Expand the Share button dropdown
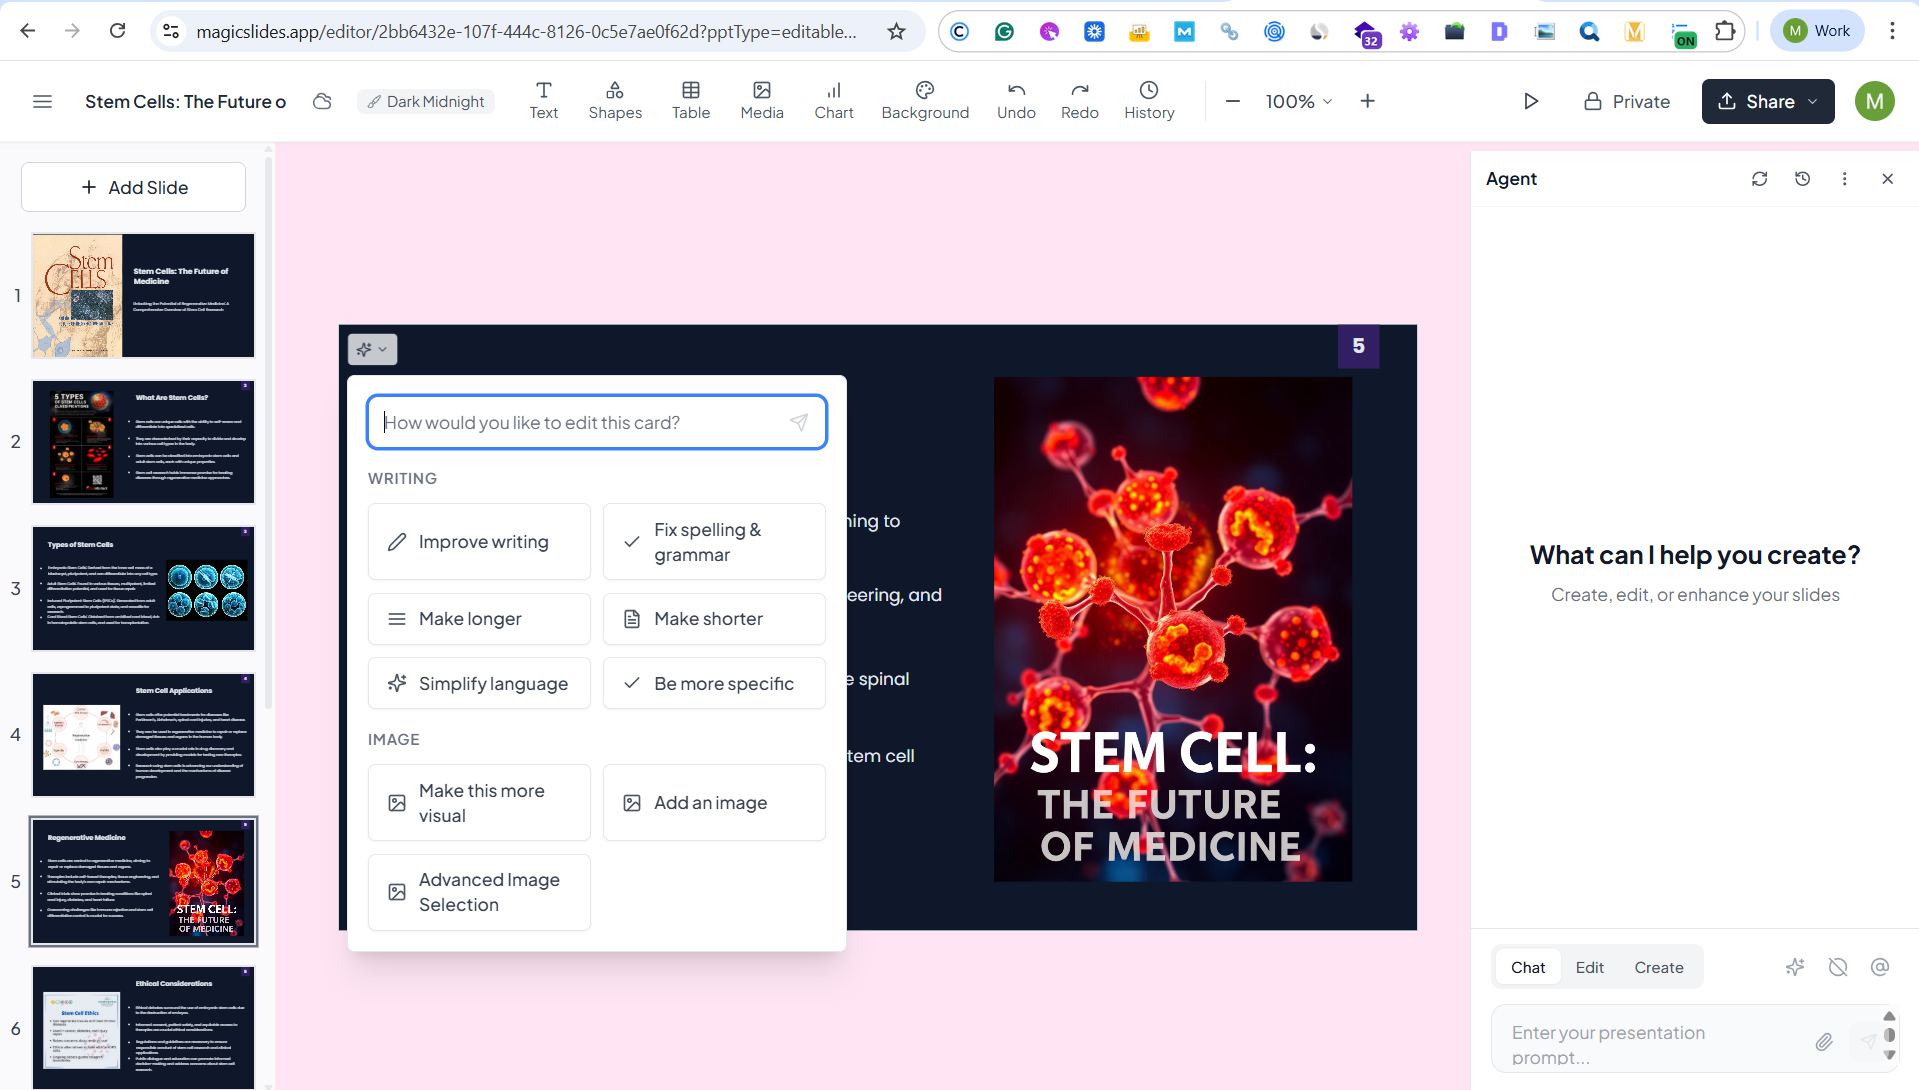 [x=1812, y=101]
